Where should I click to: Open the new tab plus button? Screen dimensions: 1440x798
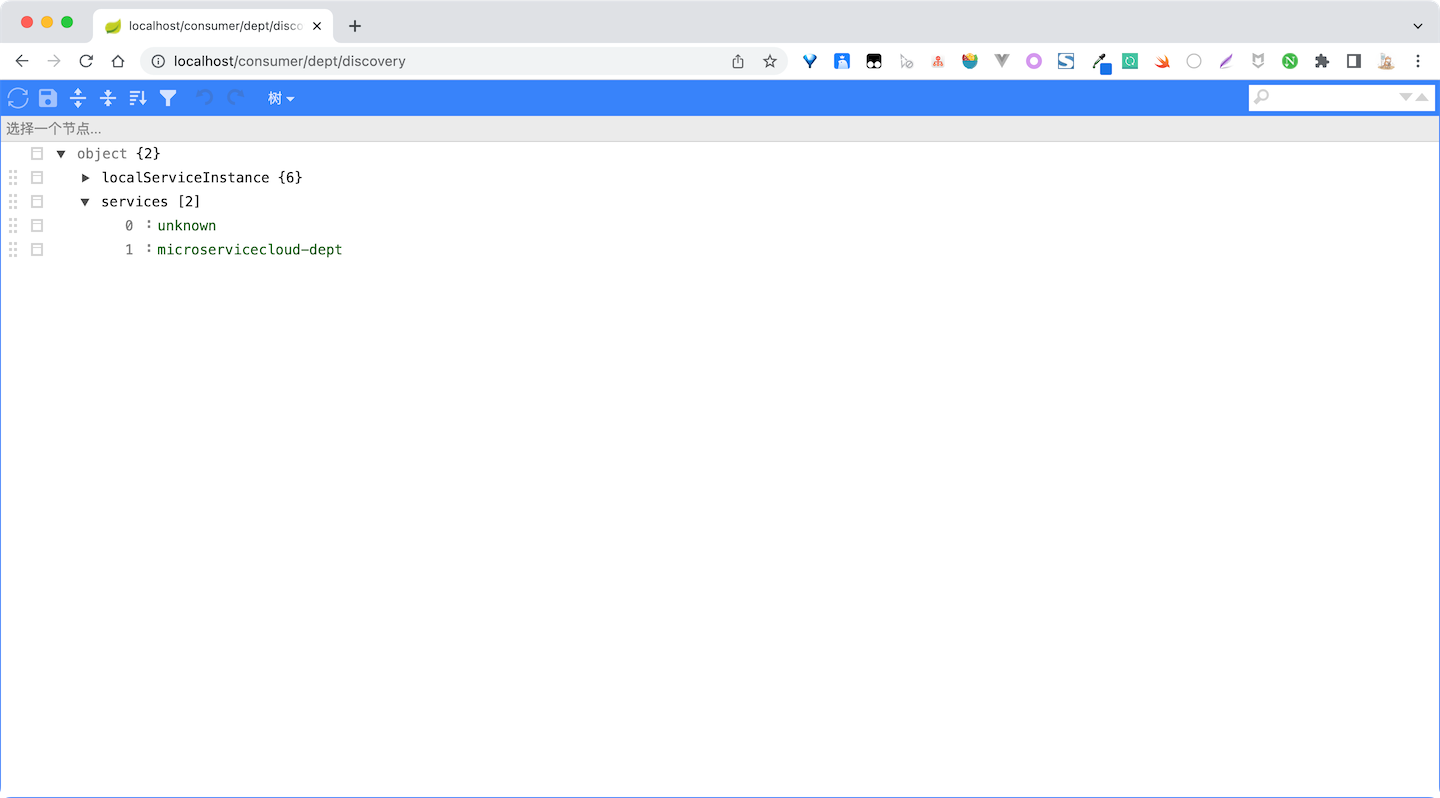tap(355, 26)
